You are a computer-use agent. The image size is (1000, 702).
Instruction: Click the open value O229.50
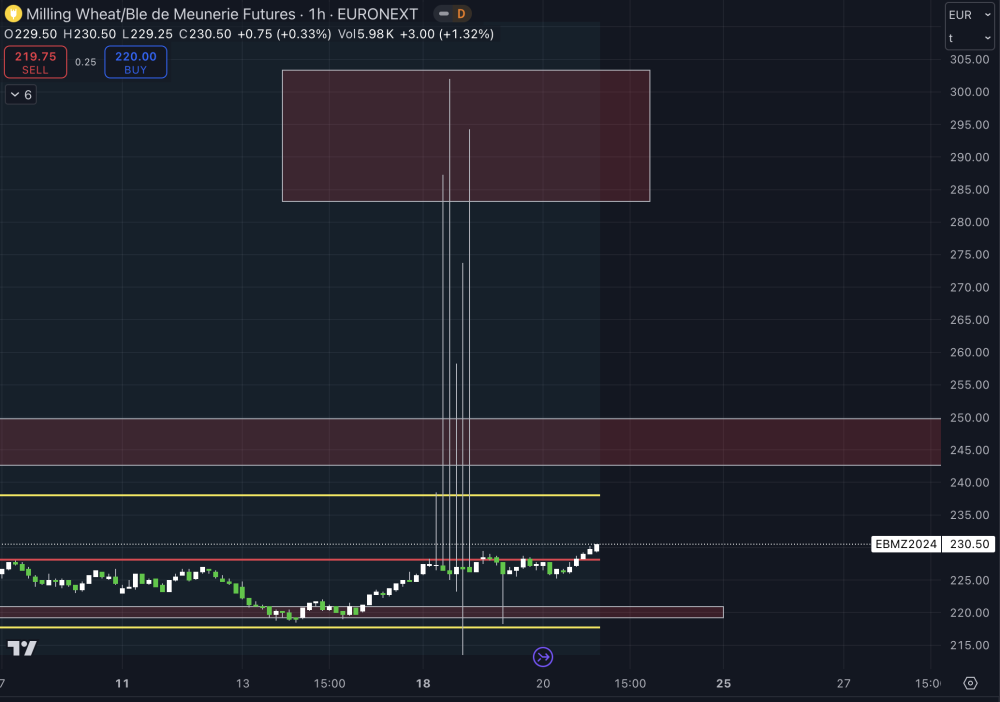pyautogui.click(x=31, y=34)
